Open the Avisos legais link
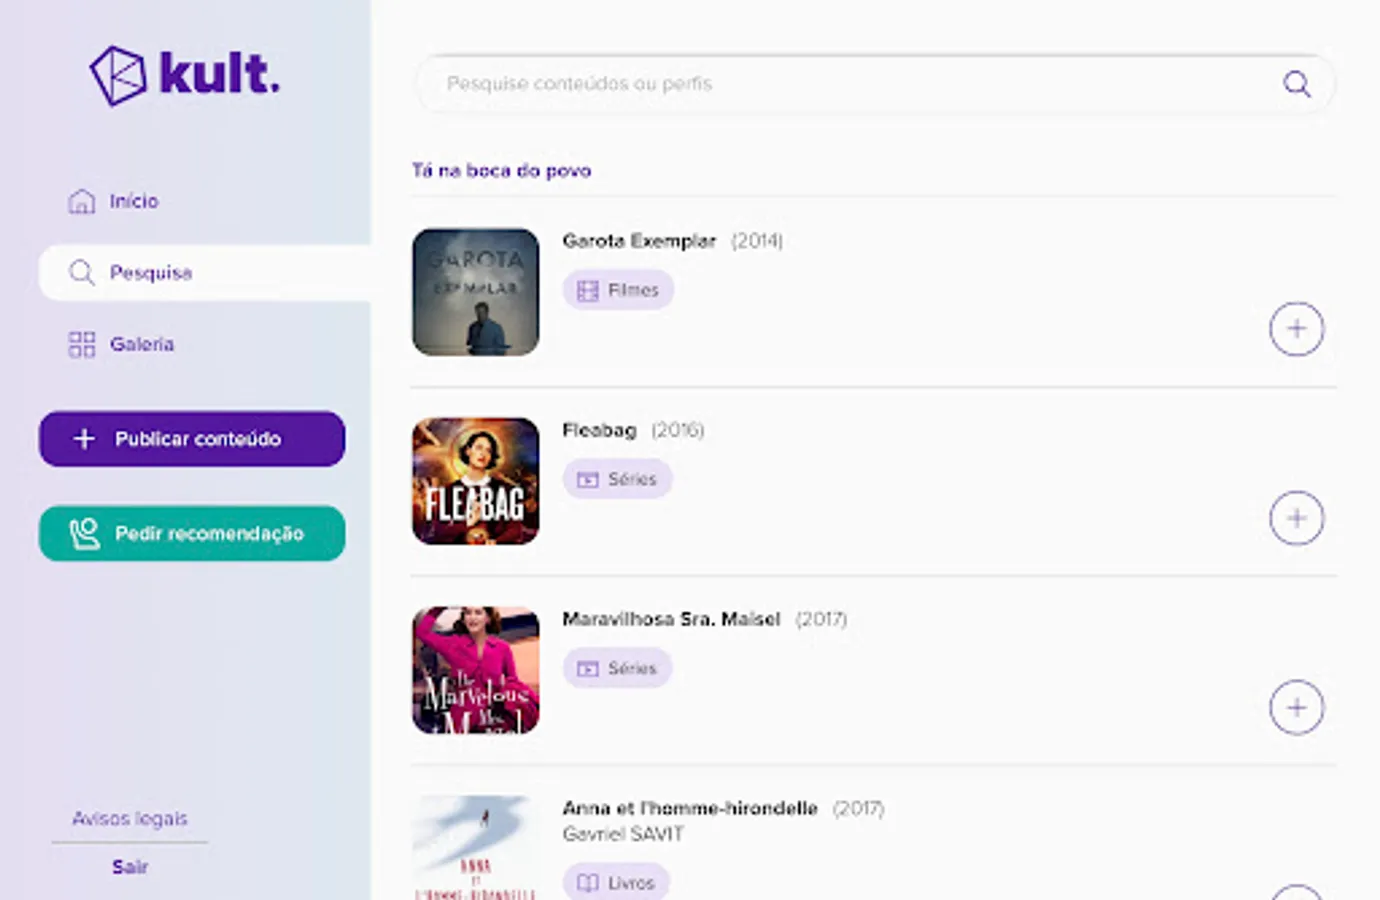The width and height of the screenshot is (1380, 900). pos(130,818)
